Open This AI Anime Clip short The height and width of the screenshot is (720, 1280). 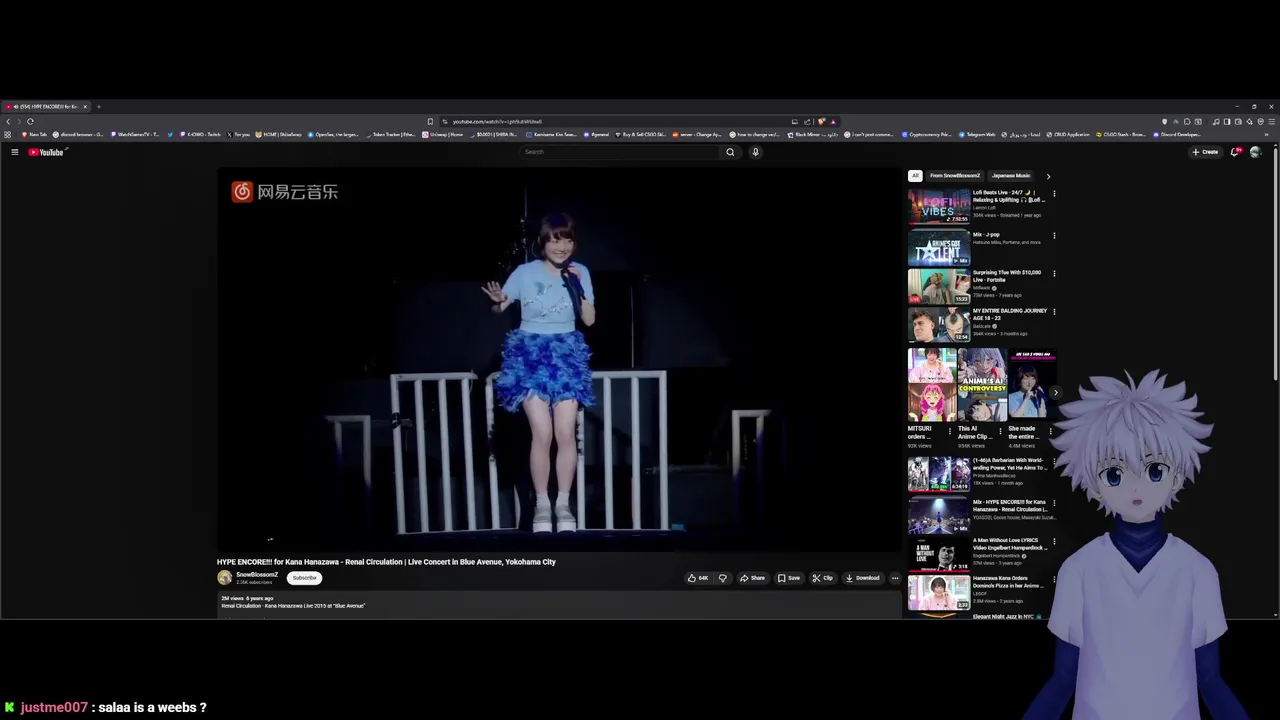(982, 385)
